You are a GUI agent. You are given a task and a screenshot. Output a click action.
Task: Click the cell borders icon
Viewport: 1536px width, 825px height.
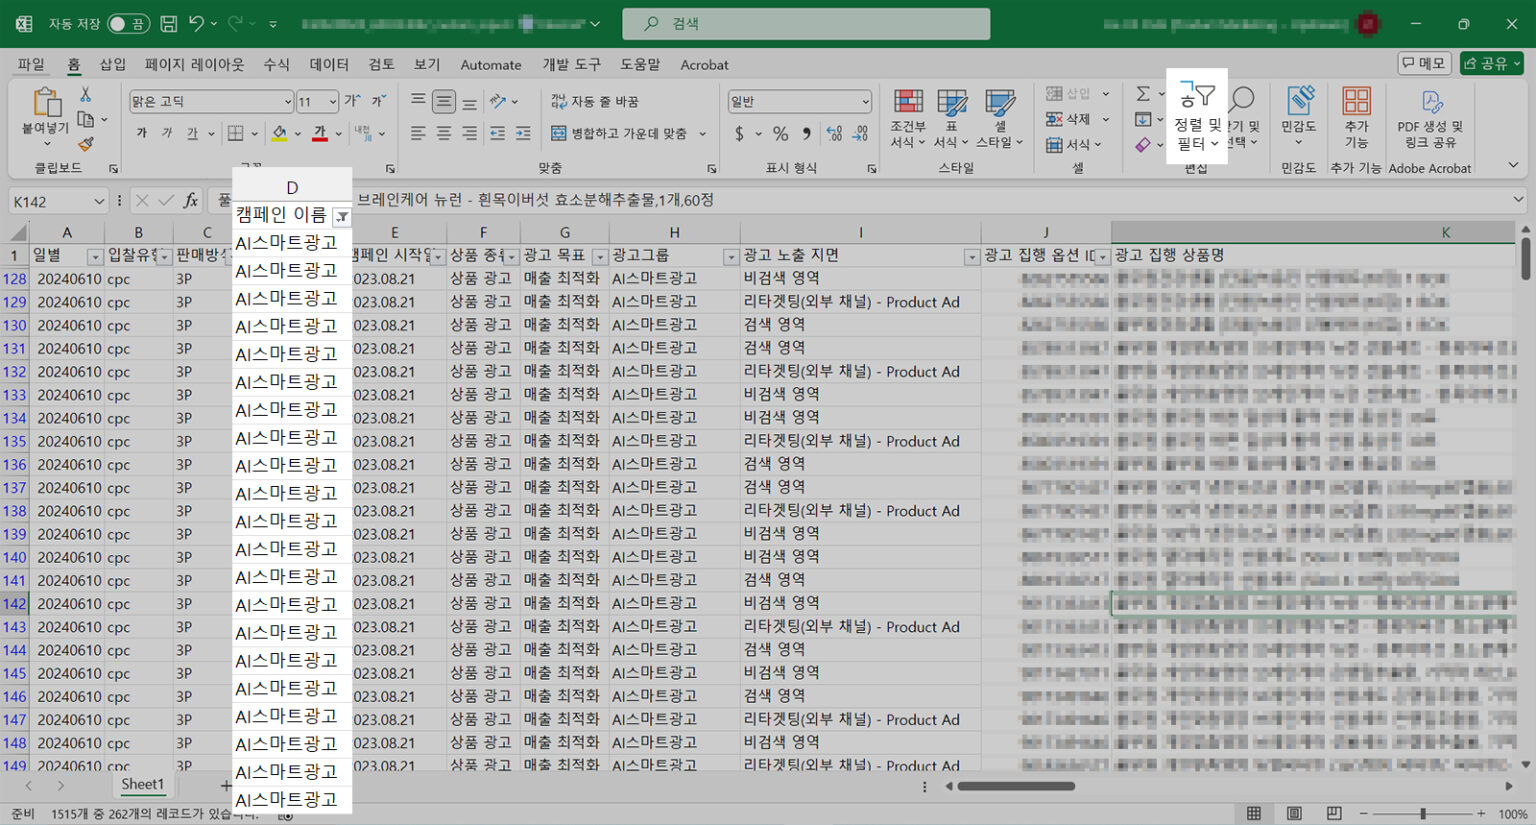point(235,133)
